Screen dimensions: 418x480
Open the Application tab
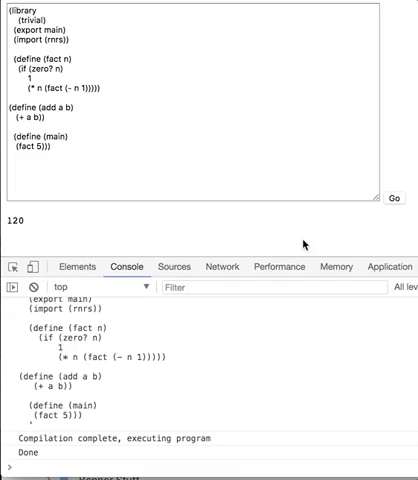coord(390,267)
